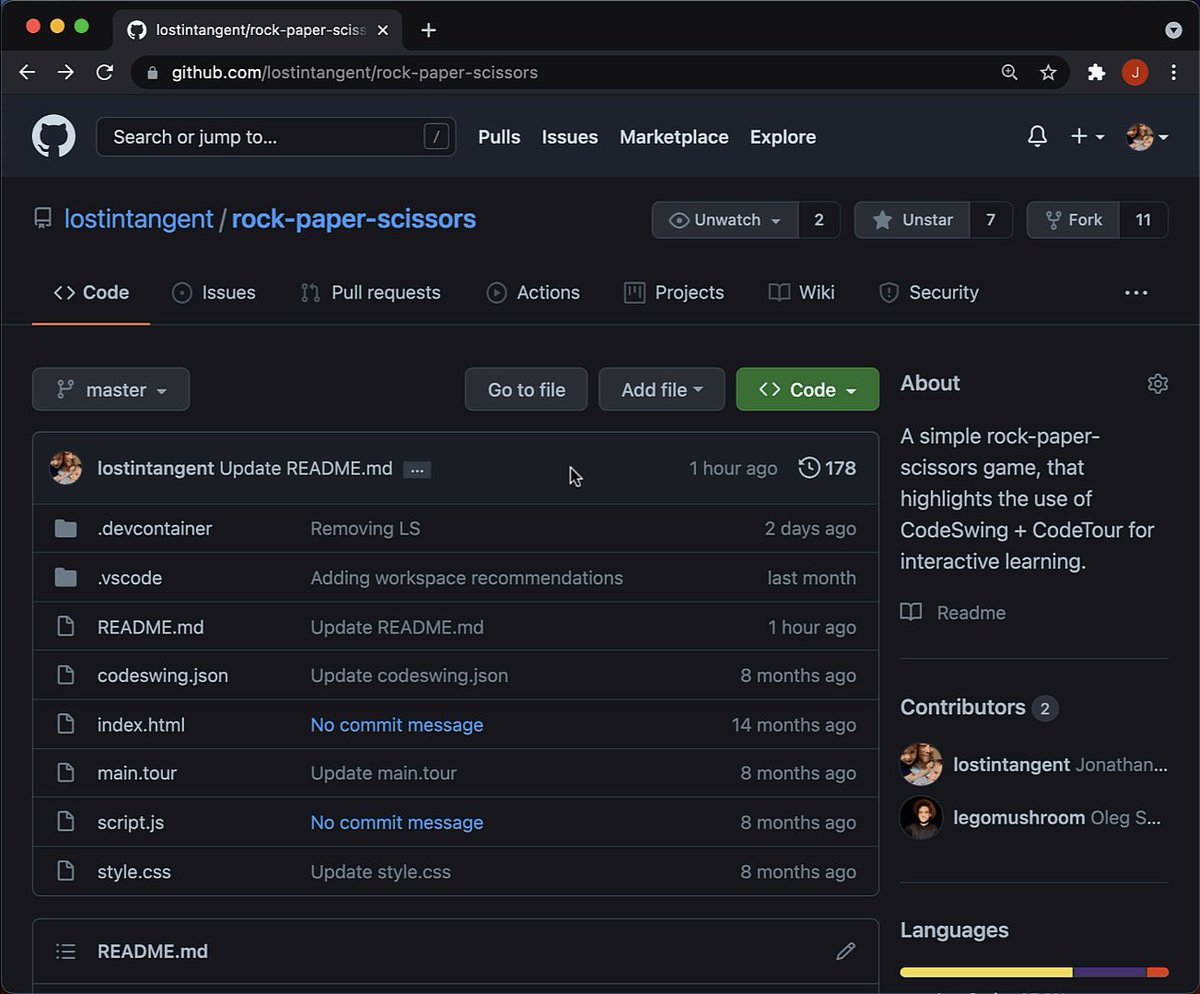Image resolution: width=1200 pixels, height=994 pixels.
Task: Open Explore in the top navigation
Action: coord(783,137)
